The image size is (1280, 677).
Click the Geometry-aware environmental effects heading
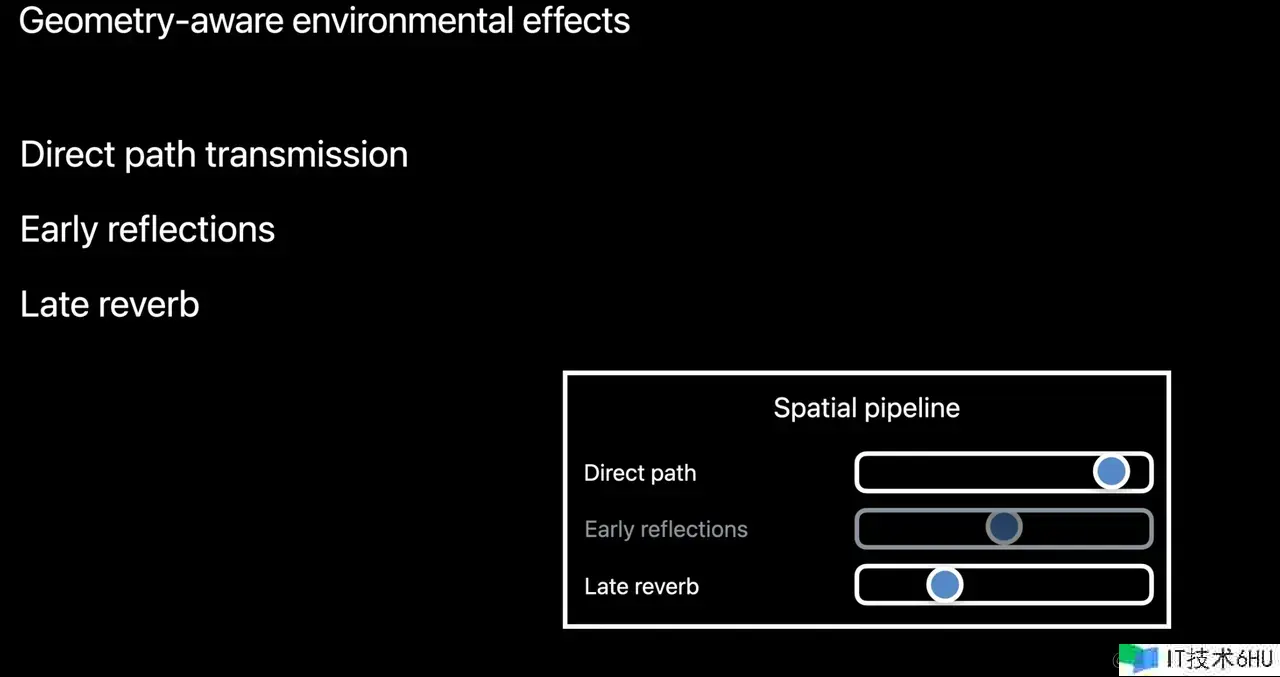tap(325, 21)
